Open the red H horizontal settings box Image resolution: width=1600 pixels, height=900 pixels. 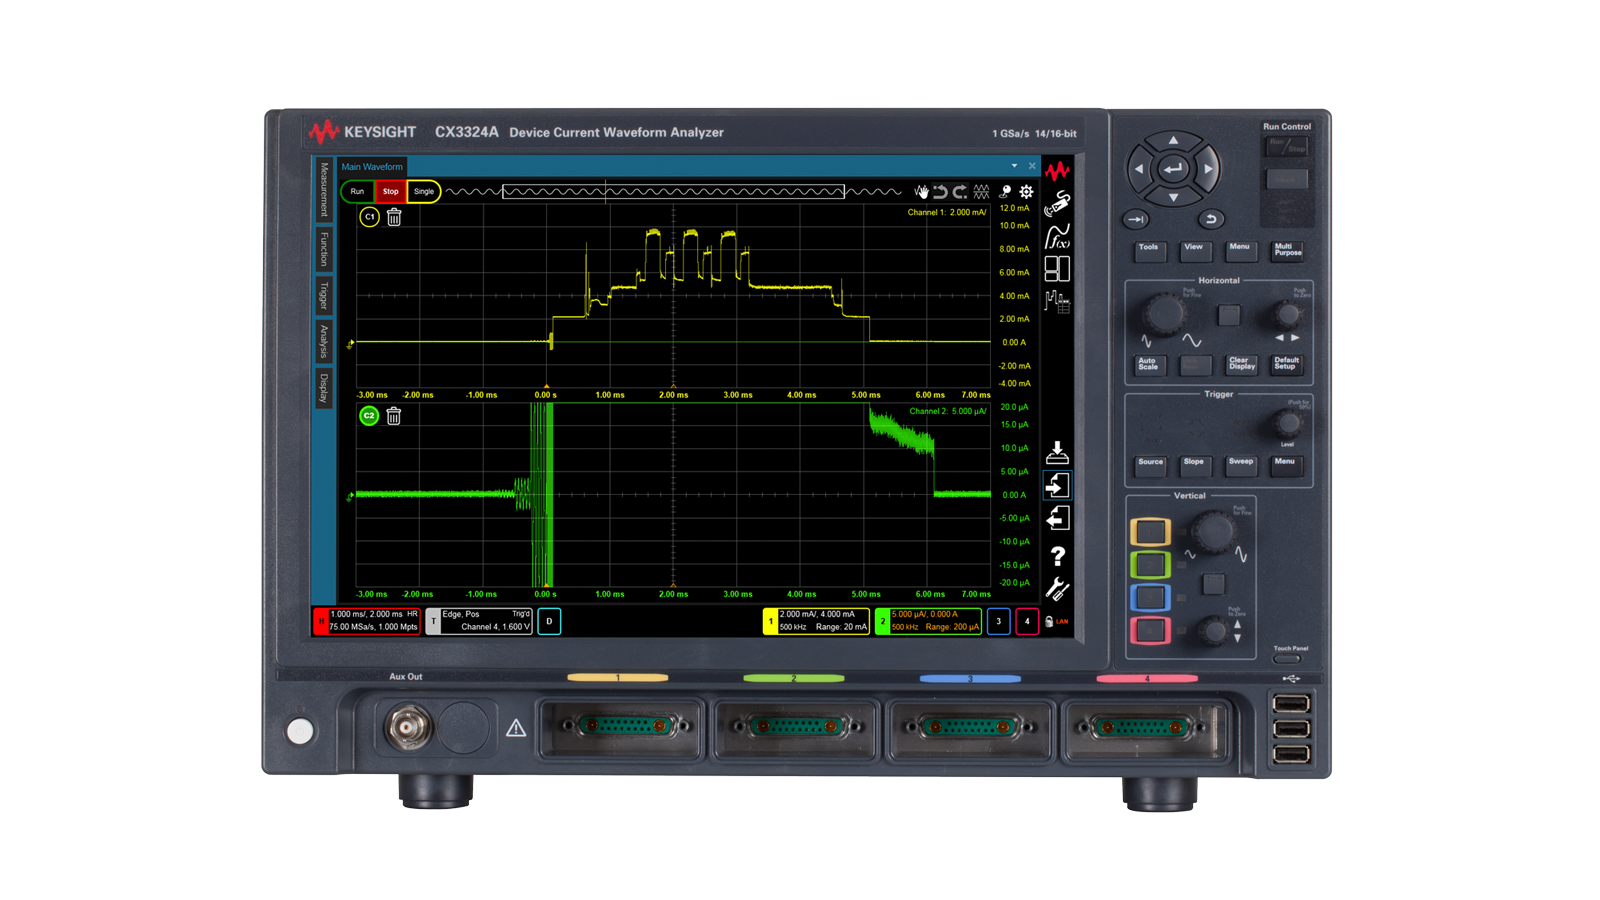366,621
